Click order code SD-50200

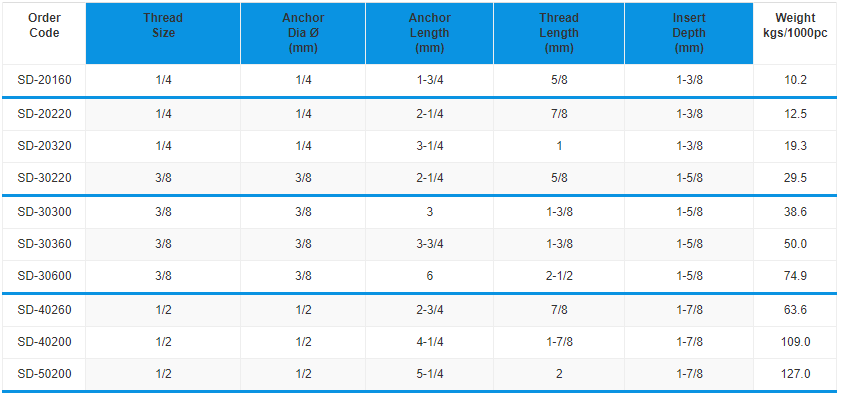(44, 374)
